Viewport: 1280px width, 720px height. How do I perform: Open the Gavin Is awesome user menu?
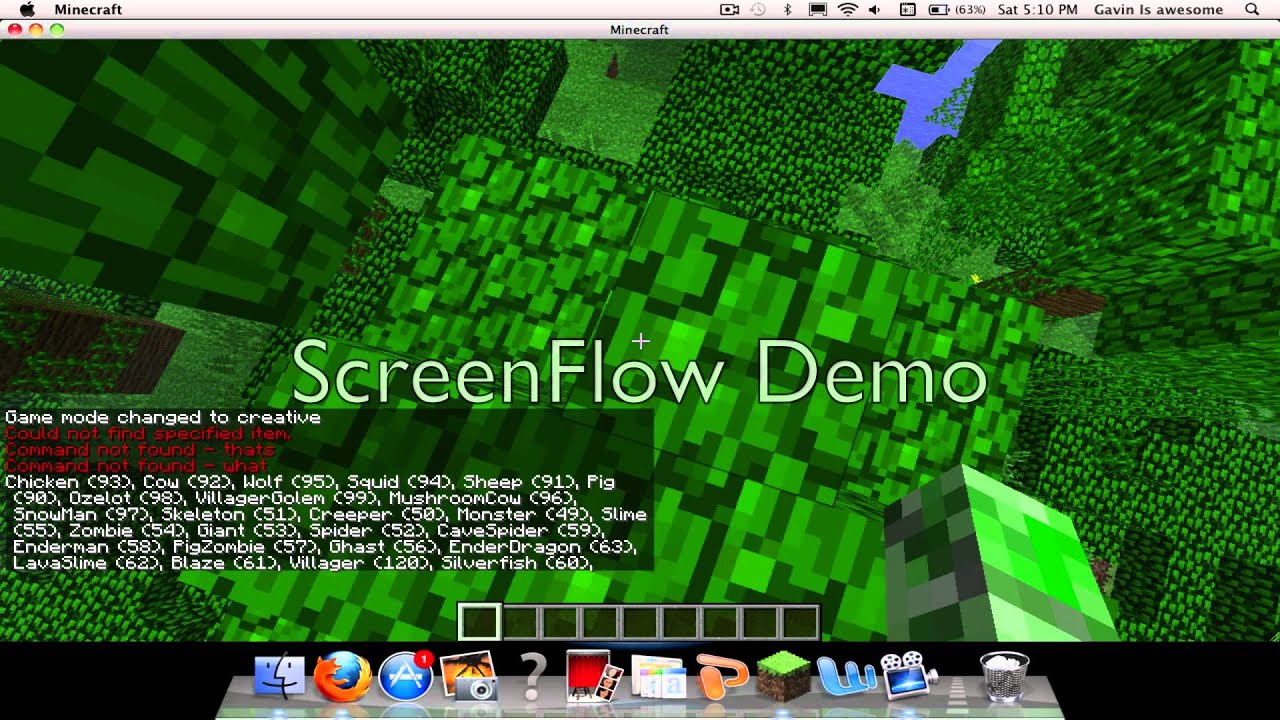(1158, 9)
